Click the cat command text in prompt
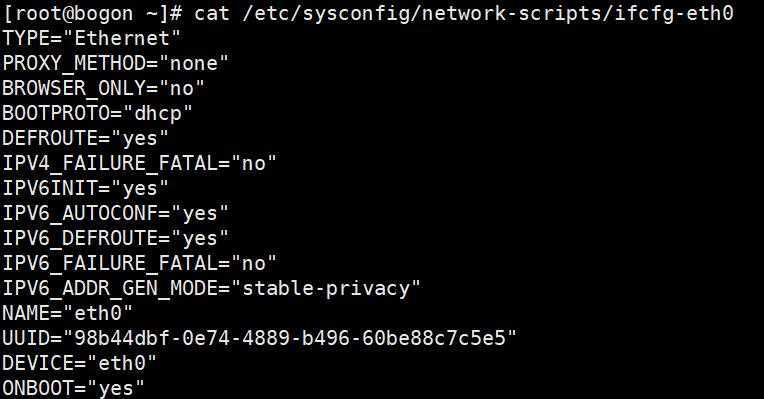Screen dimensions: 764x399 [211, 13]
